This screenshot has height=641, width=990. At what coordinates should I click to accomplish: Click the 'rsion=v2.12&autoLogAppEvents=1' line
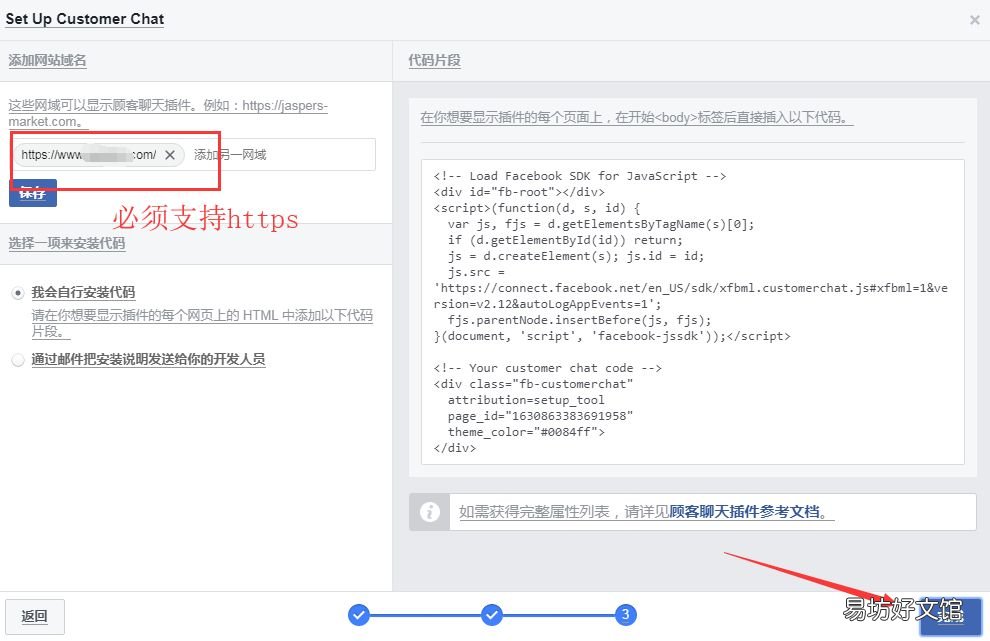[x=547, y=304]
